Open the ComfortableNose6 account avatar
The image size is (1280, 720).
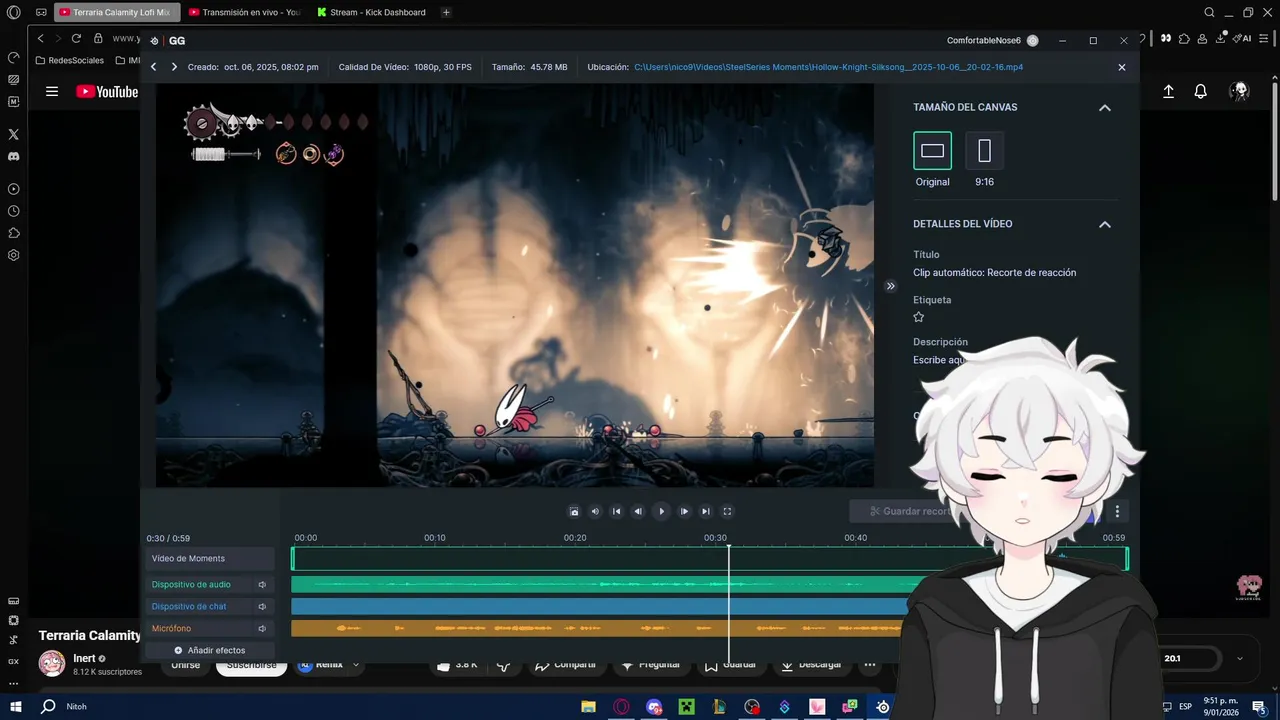click(1032, 41)
